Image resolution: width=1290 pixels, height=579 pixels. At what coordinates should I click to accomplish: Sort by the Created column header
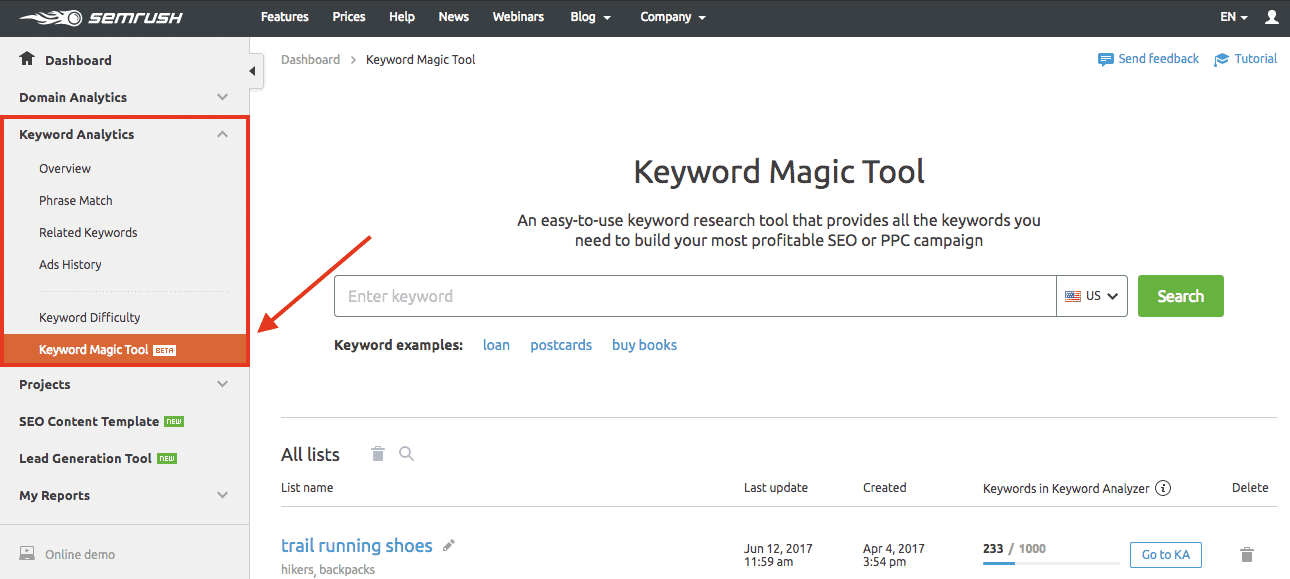point(885,488)
